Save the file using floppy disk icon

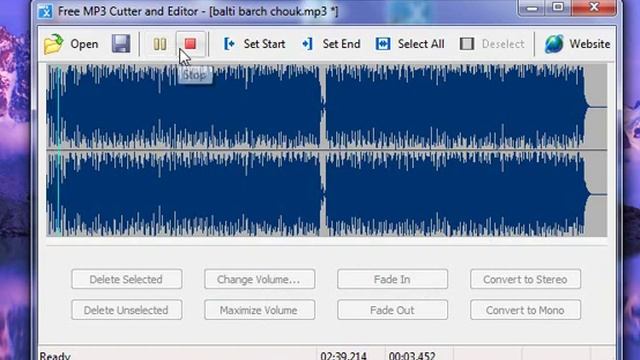click(121, 44)
